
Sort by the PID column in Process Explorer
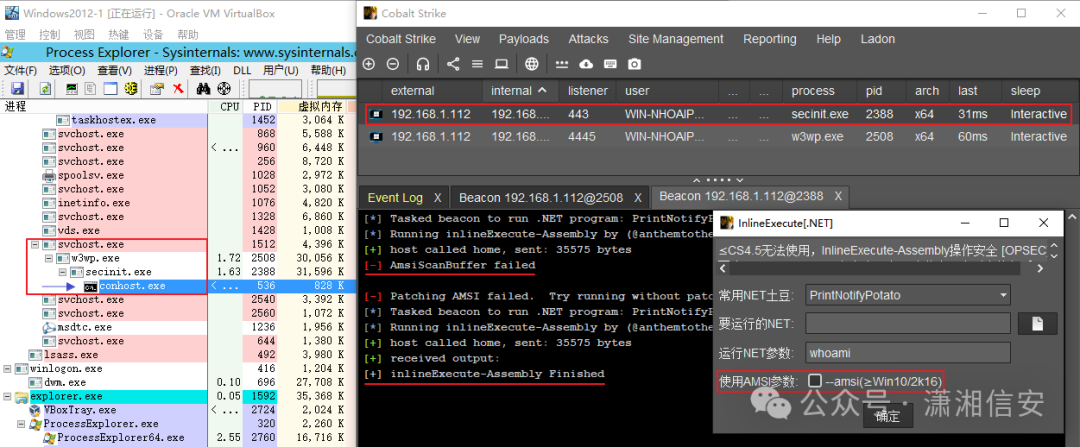[260, 107]
